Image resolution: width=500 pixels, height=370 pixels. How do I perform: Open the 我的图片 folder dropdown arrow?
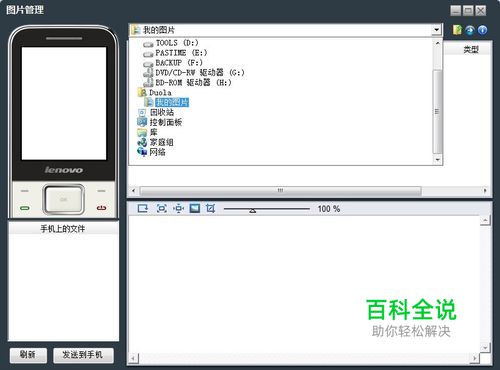pos(436,30)
